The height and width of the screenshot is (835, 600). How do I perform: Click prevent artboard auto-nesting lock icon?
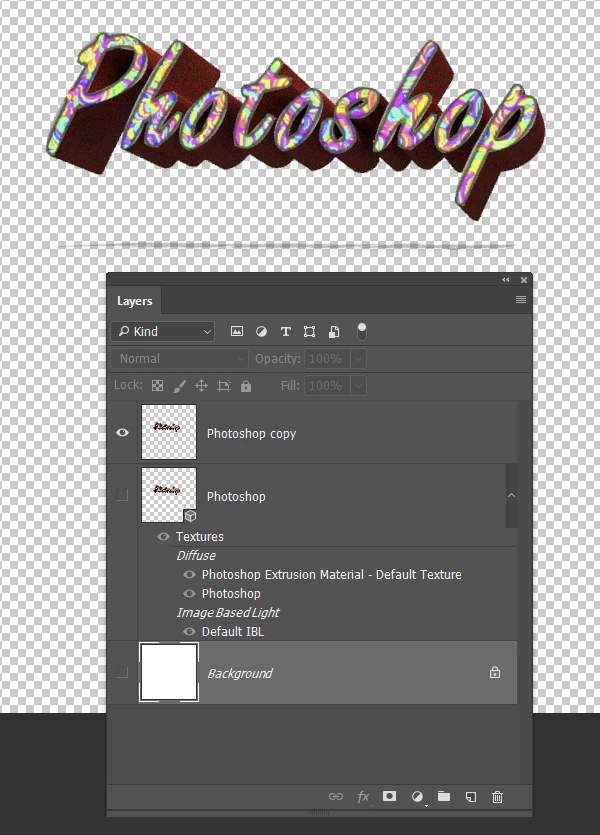[224, 386]
